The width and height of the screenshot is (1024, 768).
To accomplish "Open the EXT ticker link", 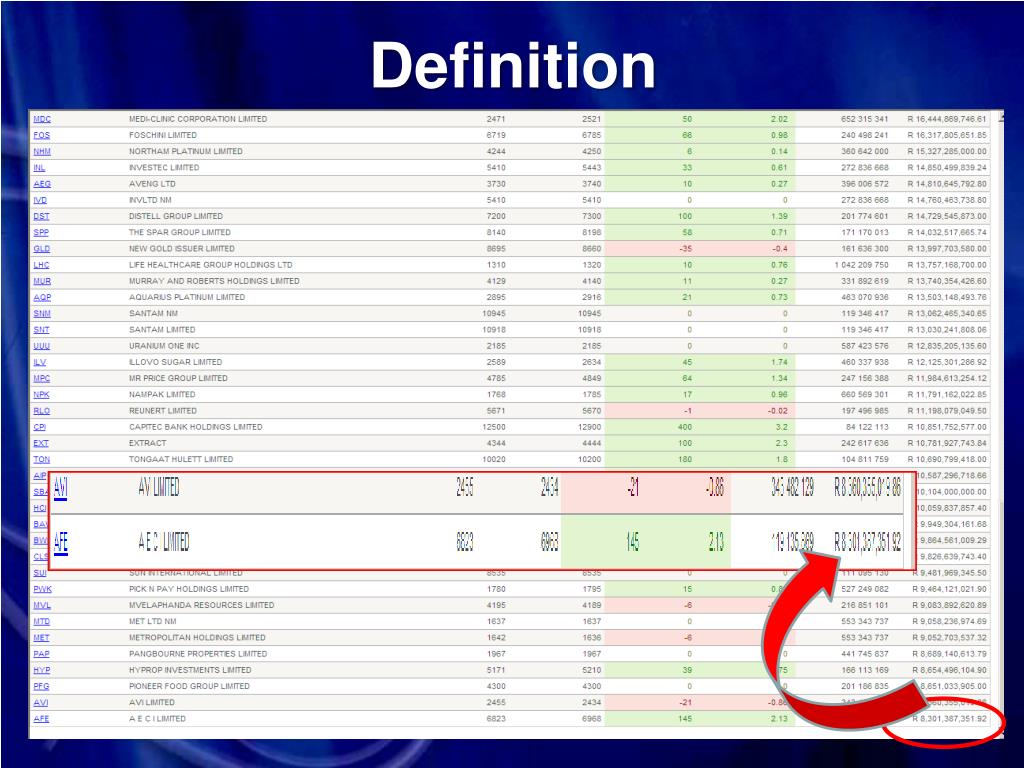I will [x=41, y=443].
